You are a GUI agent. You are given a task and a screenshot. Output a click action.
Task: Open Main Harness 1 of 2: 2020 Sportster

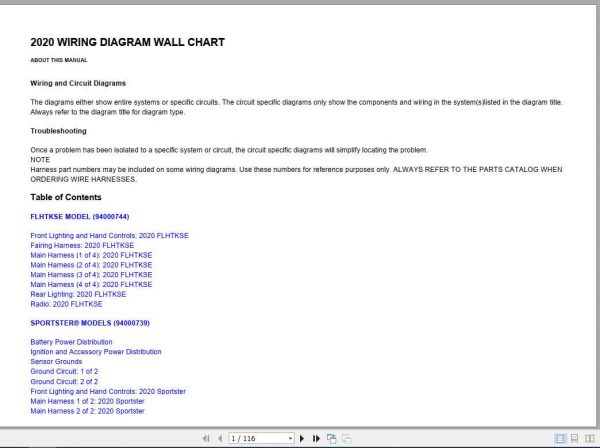(87, 401)
